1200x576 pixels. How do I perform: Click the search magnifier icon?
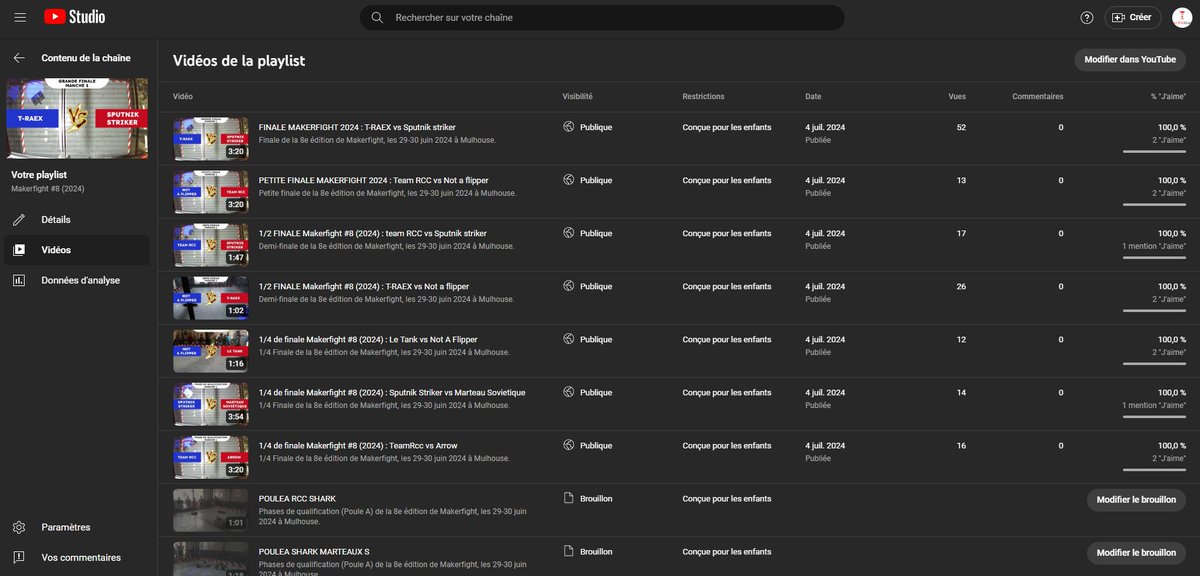point(377,17)
